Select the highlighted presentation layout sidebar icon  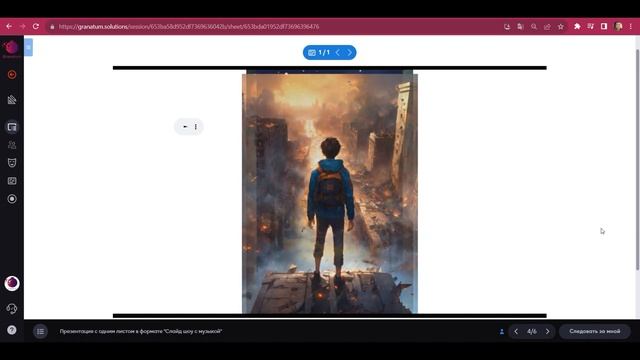(x=12, y=127)
